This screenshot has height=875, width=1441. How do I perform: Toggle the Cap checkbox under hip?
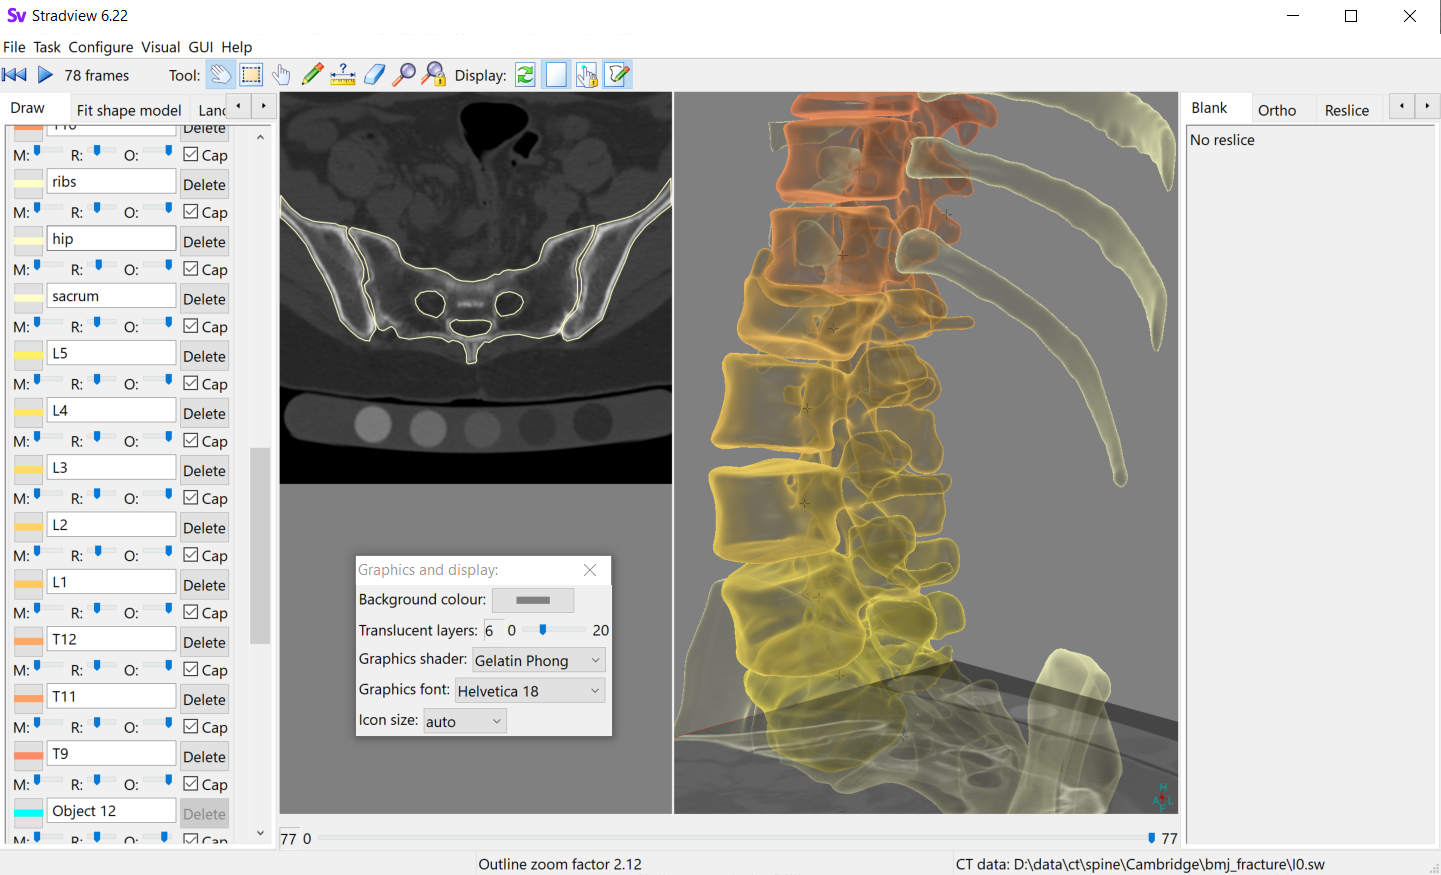pyautogui.click(x=191, y=269)
